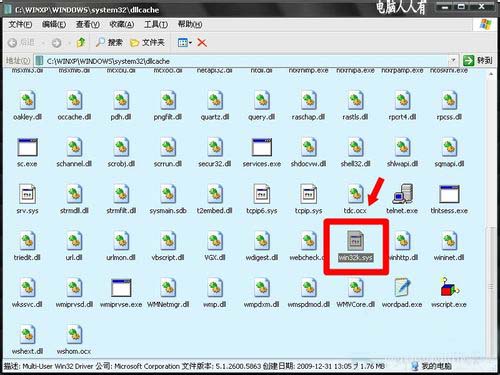Click the red Delete toolbar icon
This screenshot has width=500, height=375.
click(x=202, y=42)
